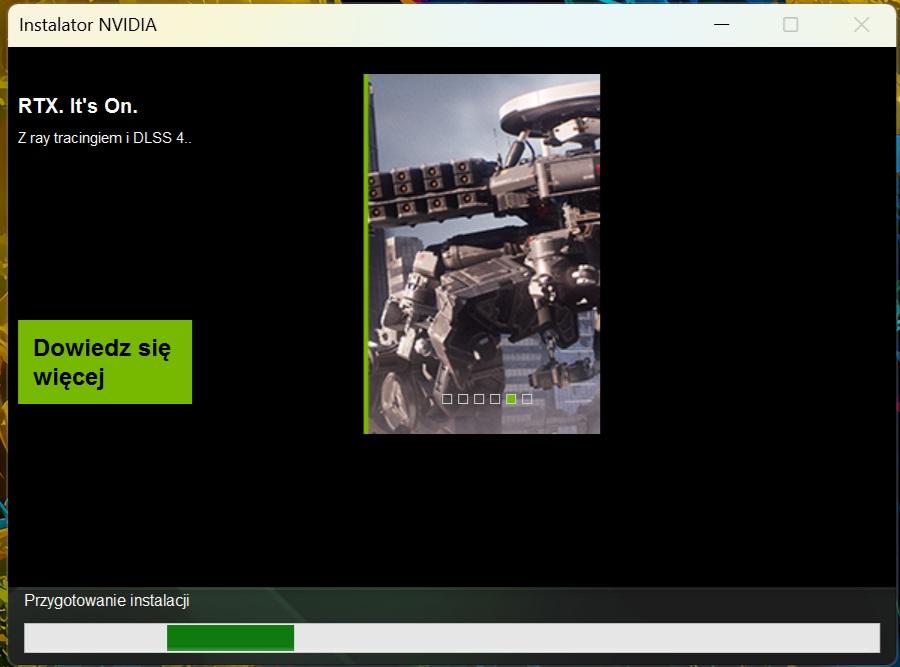Select the first slideshow indicator square
Viewport: 900px width, 667px height.
pyautogui.click(x=447, y=398)
